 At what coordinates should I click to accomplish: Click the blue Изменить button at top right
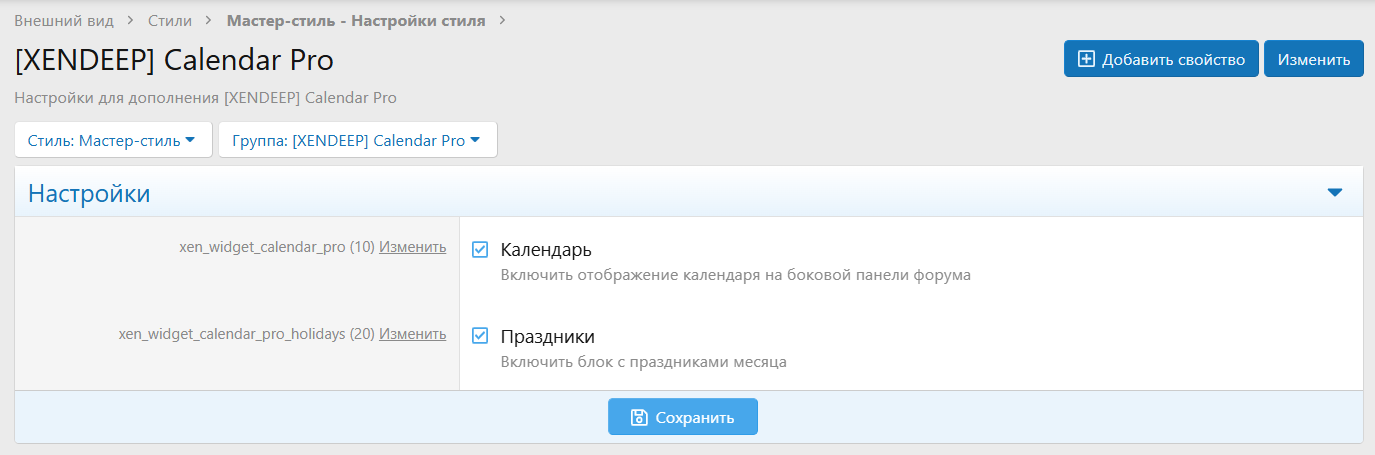pos(1313,59)
